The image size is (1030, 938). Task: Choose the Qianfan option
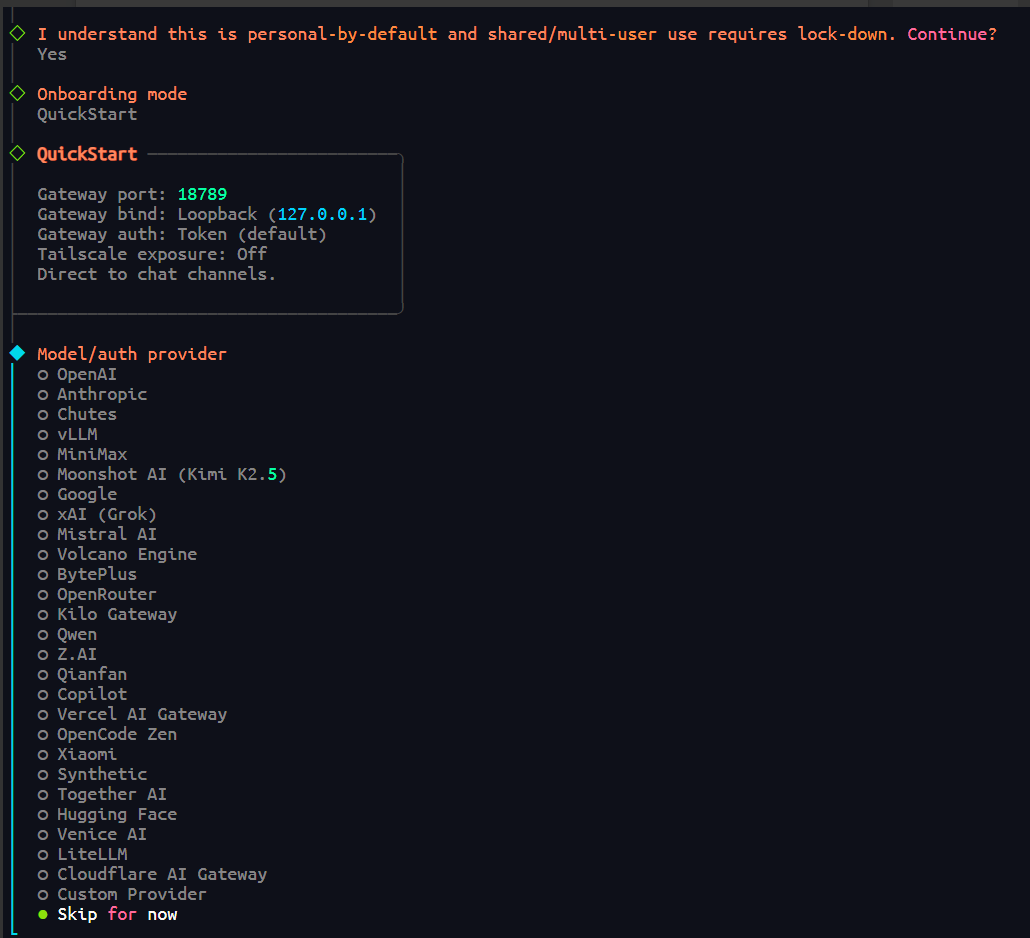tap(82, 674)
